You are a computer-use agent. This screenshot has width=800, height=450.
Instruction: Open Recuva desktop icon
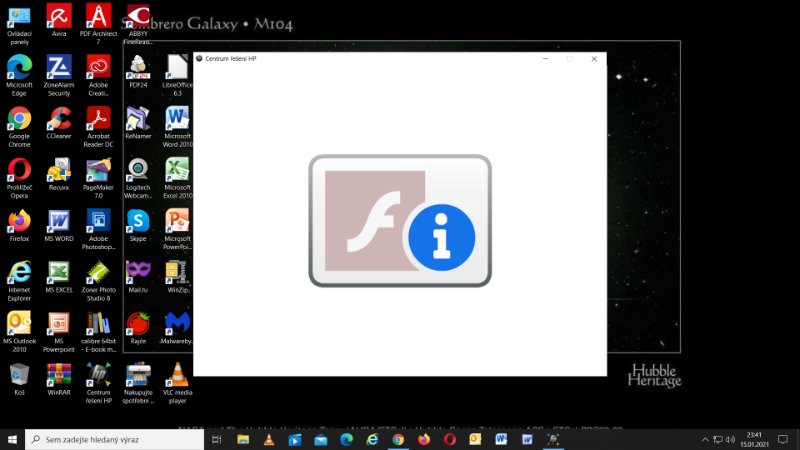pos(59,174)
